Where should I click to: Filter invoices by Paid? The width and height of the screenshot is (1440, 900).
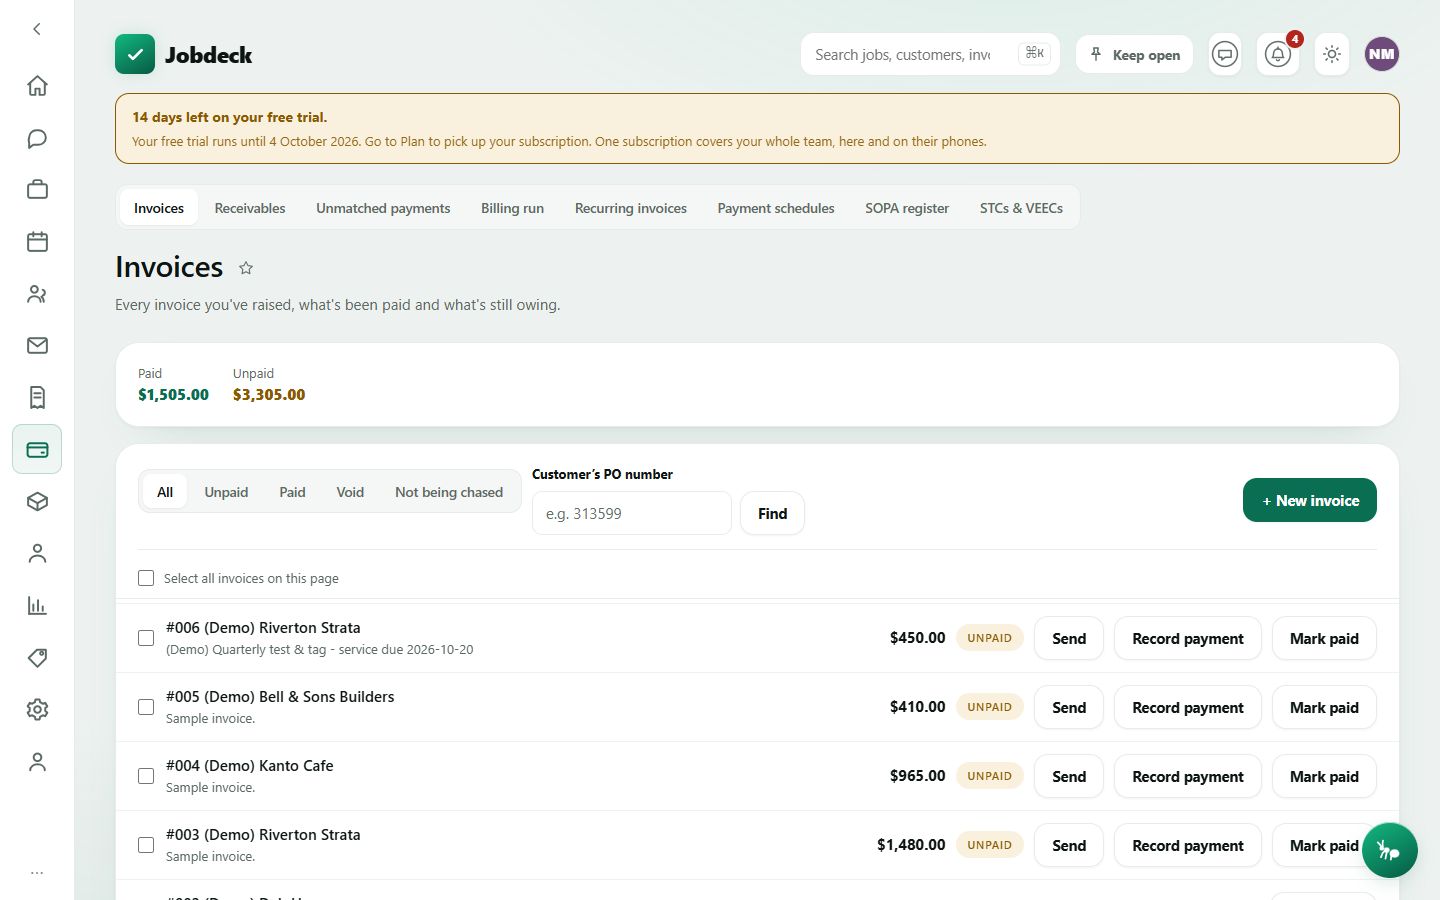(x=292, y=492)
